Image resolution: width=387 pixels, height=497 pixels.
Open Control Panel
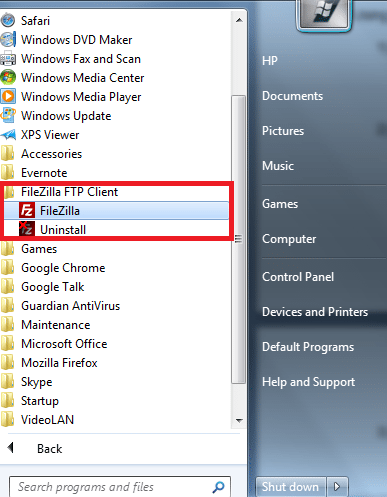[x=298, y=277]
